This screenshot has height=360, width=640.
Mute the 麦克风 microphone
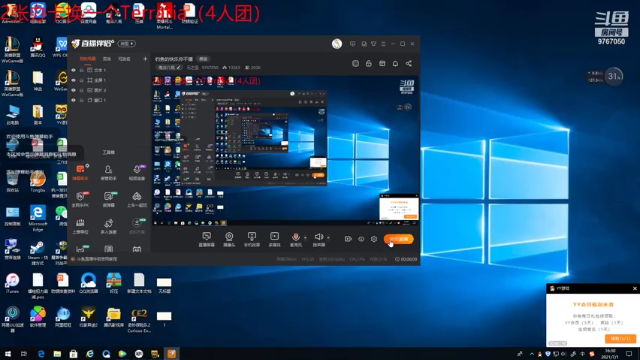[x=296, y=239]
